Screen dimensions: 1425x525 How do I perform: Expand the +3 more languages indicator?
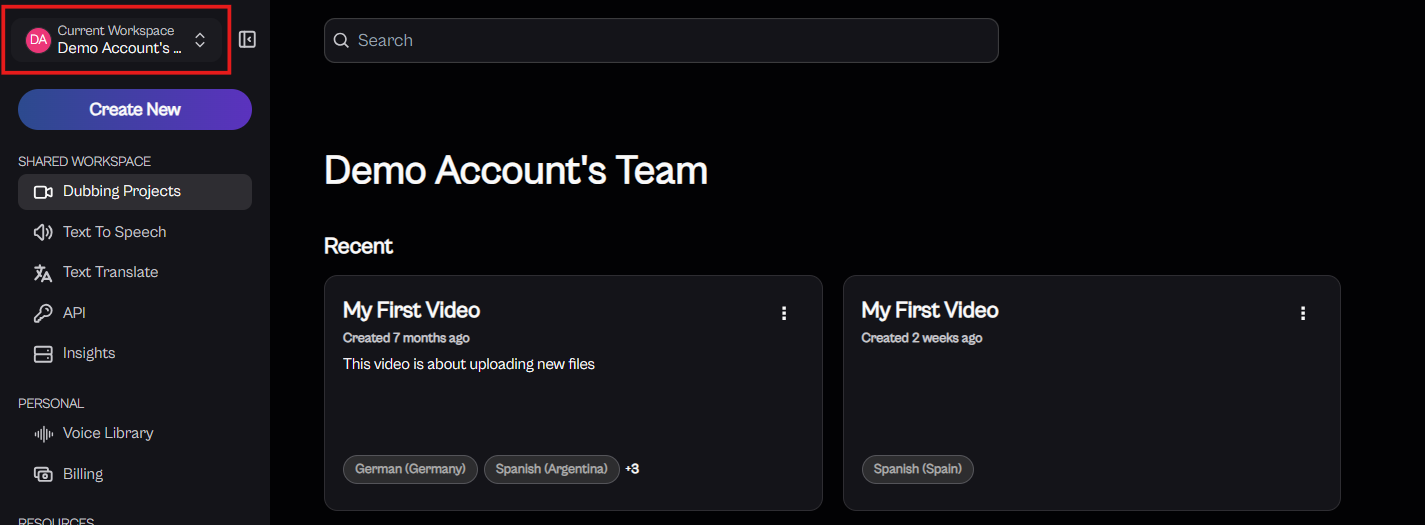click(x=632, y=469)
